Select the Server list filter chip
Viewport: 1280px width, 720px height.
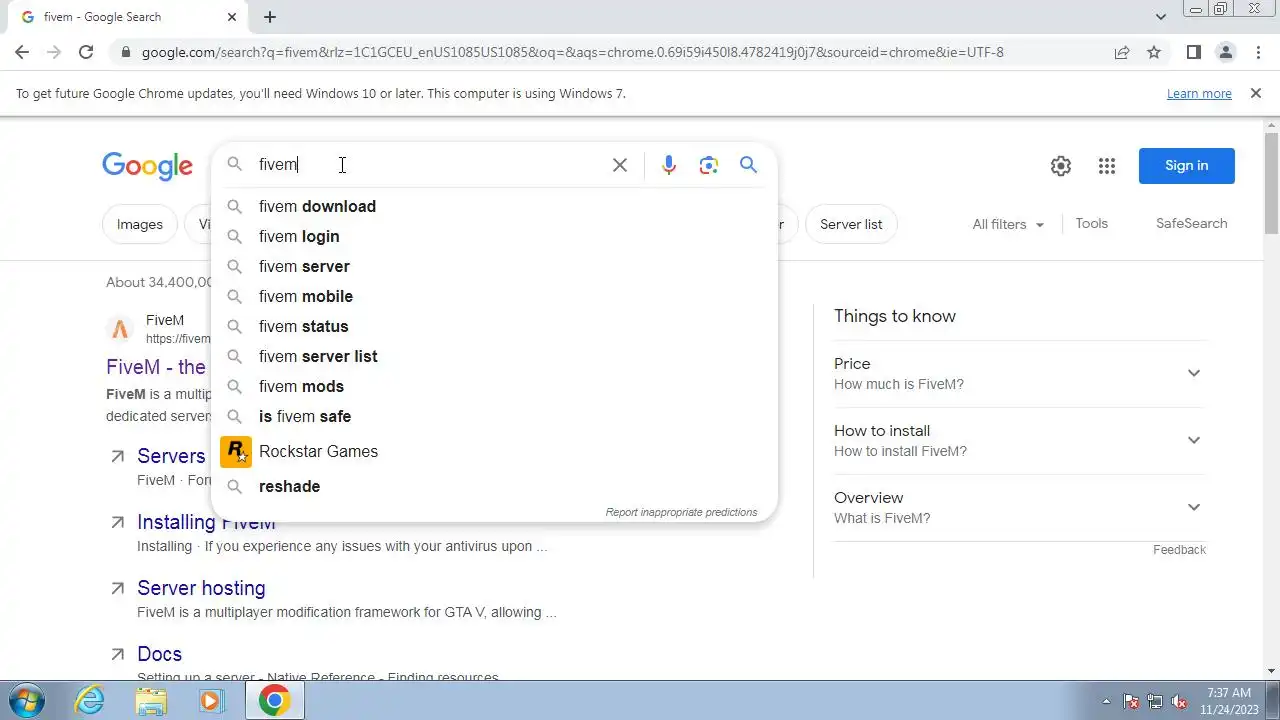[851, 224]
